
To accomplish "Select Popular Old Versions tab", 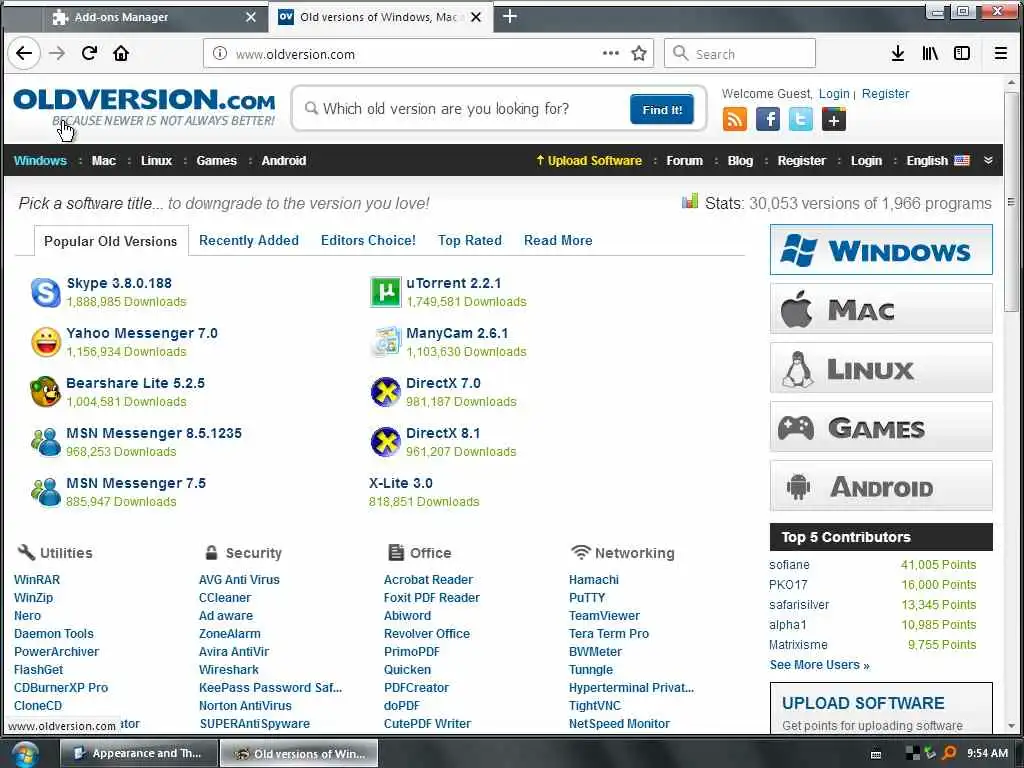I will pyautogui.click(x=111, y=241).
